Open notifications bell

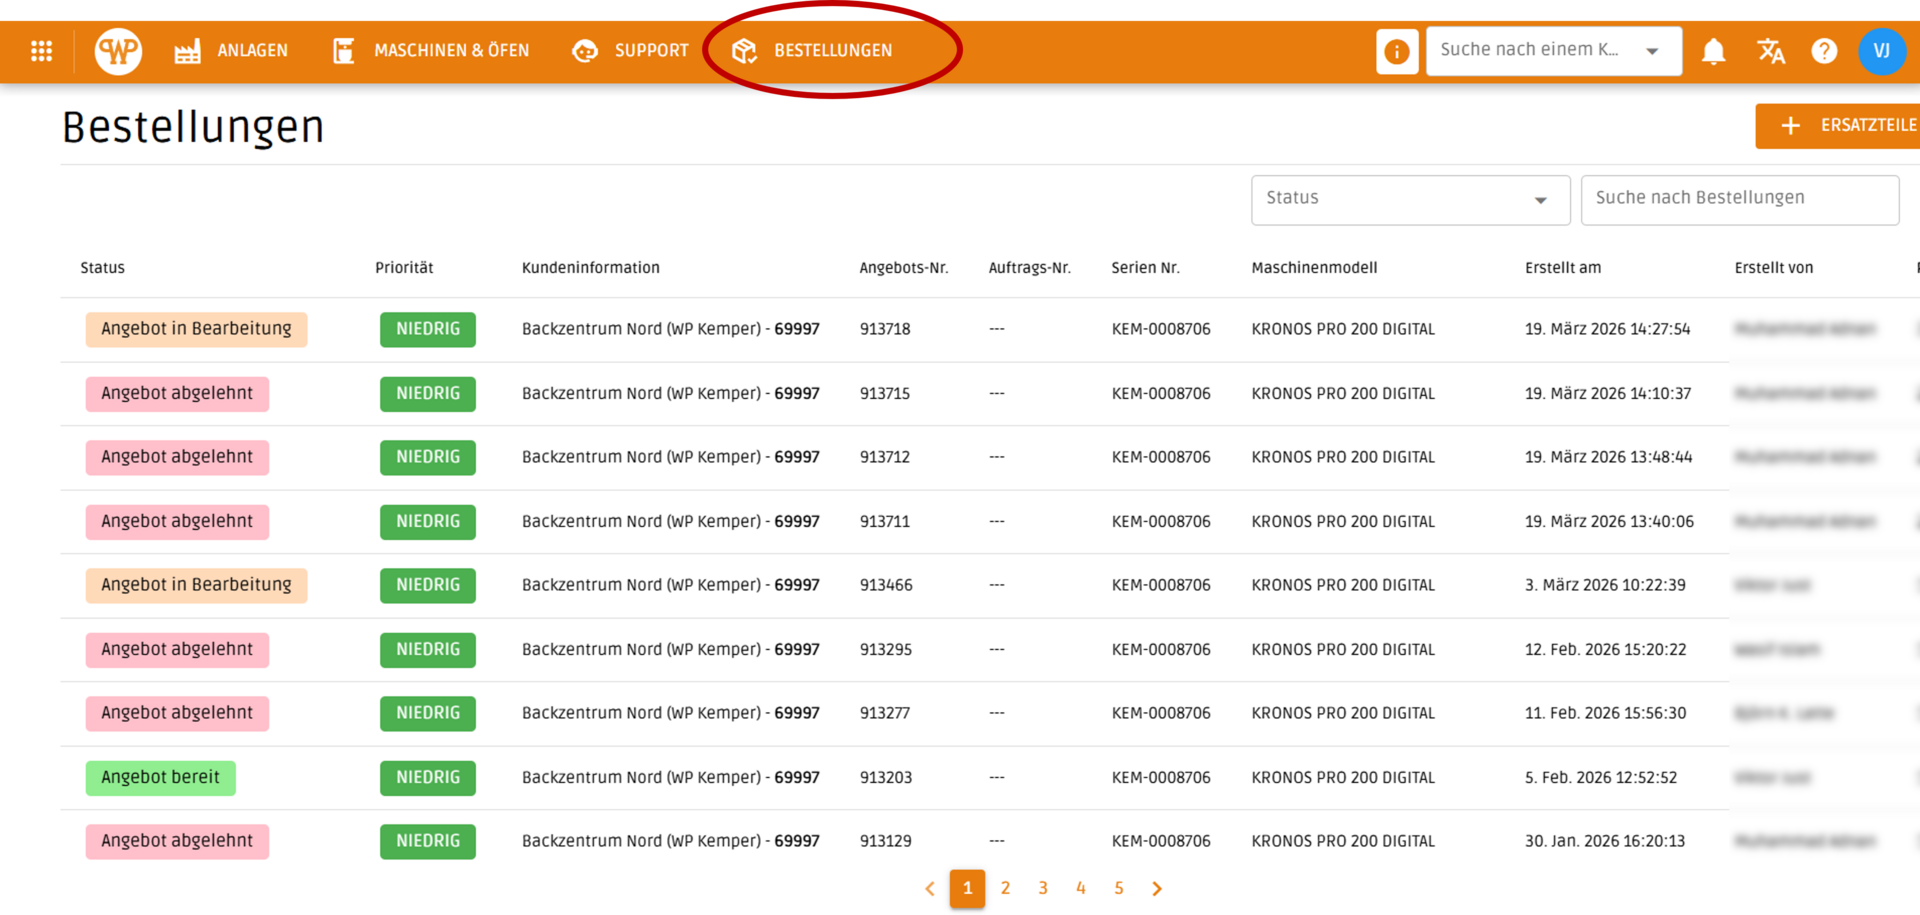click(1713, 51)
